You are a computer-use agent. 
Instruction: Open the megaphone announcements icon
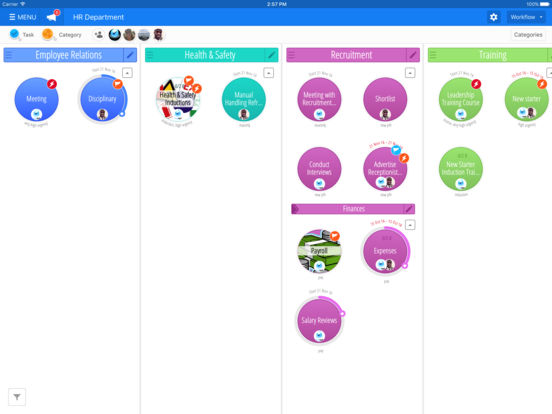(x=52, y=17)
